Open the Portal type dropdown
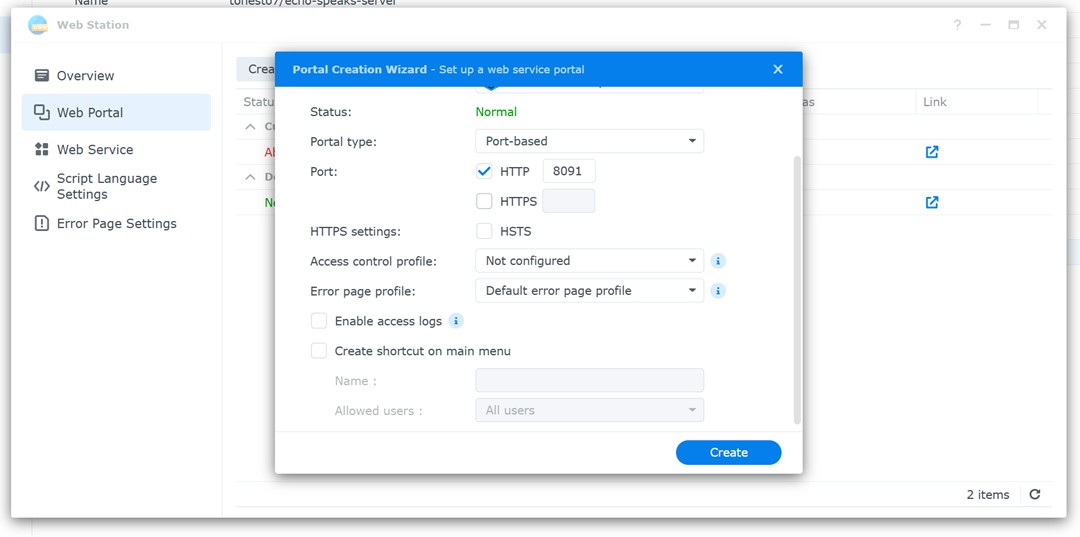The image size is (1080, 537). [589, 141]
